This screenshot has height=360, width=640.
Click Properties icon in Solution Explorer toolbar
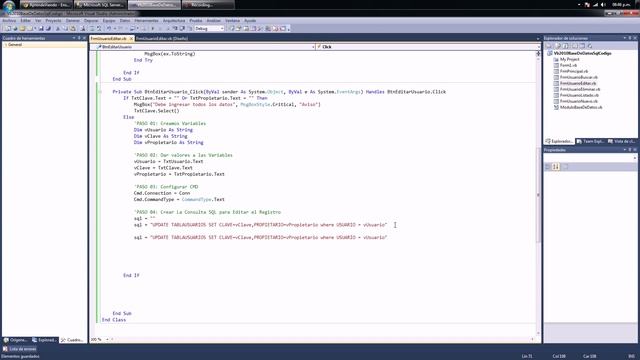[549, 46]
